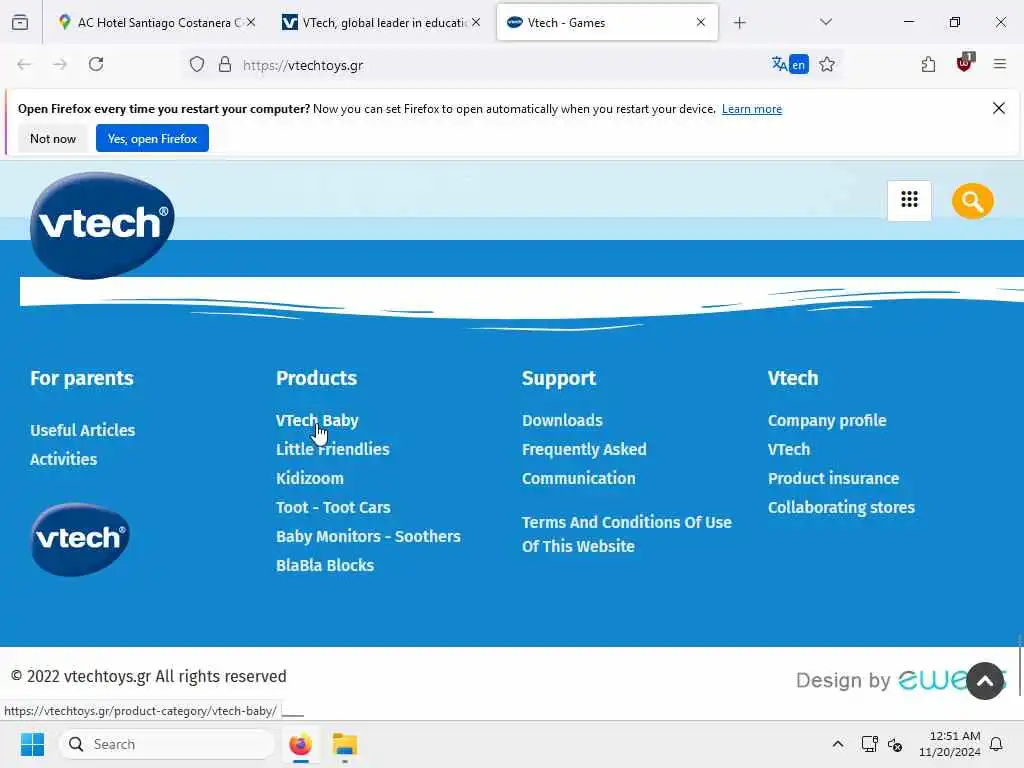Open the grid menu icon on VTech header

pyautogui.click(x=909, y=200)
